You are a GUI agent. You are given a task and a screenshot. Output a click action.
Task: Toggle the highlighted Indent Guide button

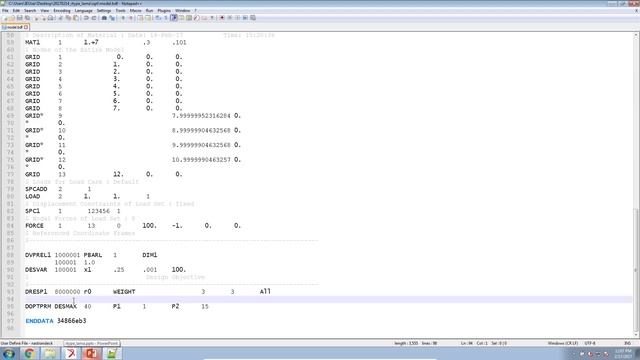pyautogui.click(x=174, y=18)
